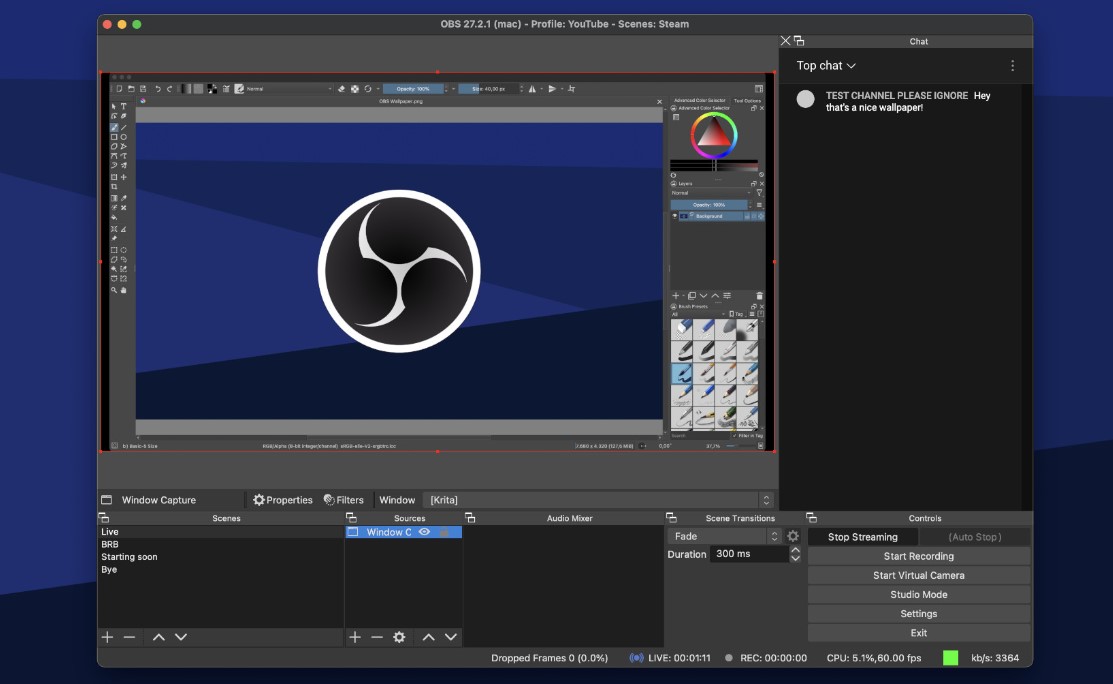Open the Scene Transitions gear settings
The height and width of the screenshot is (684, 1113).
click(x=793, y=536)
